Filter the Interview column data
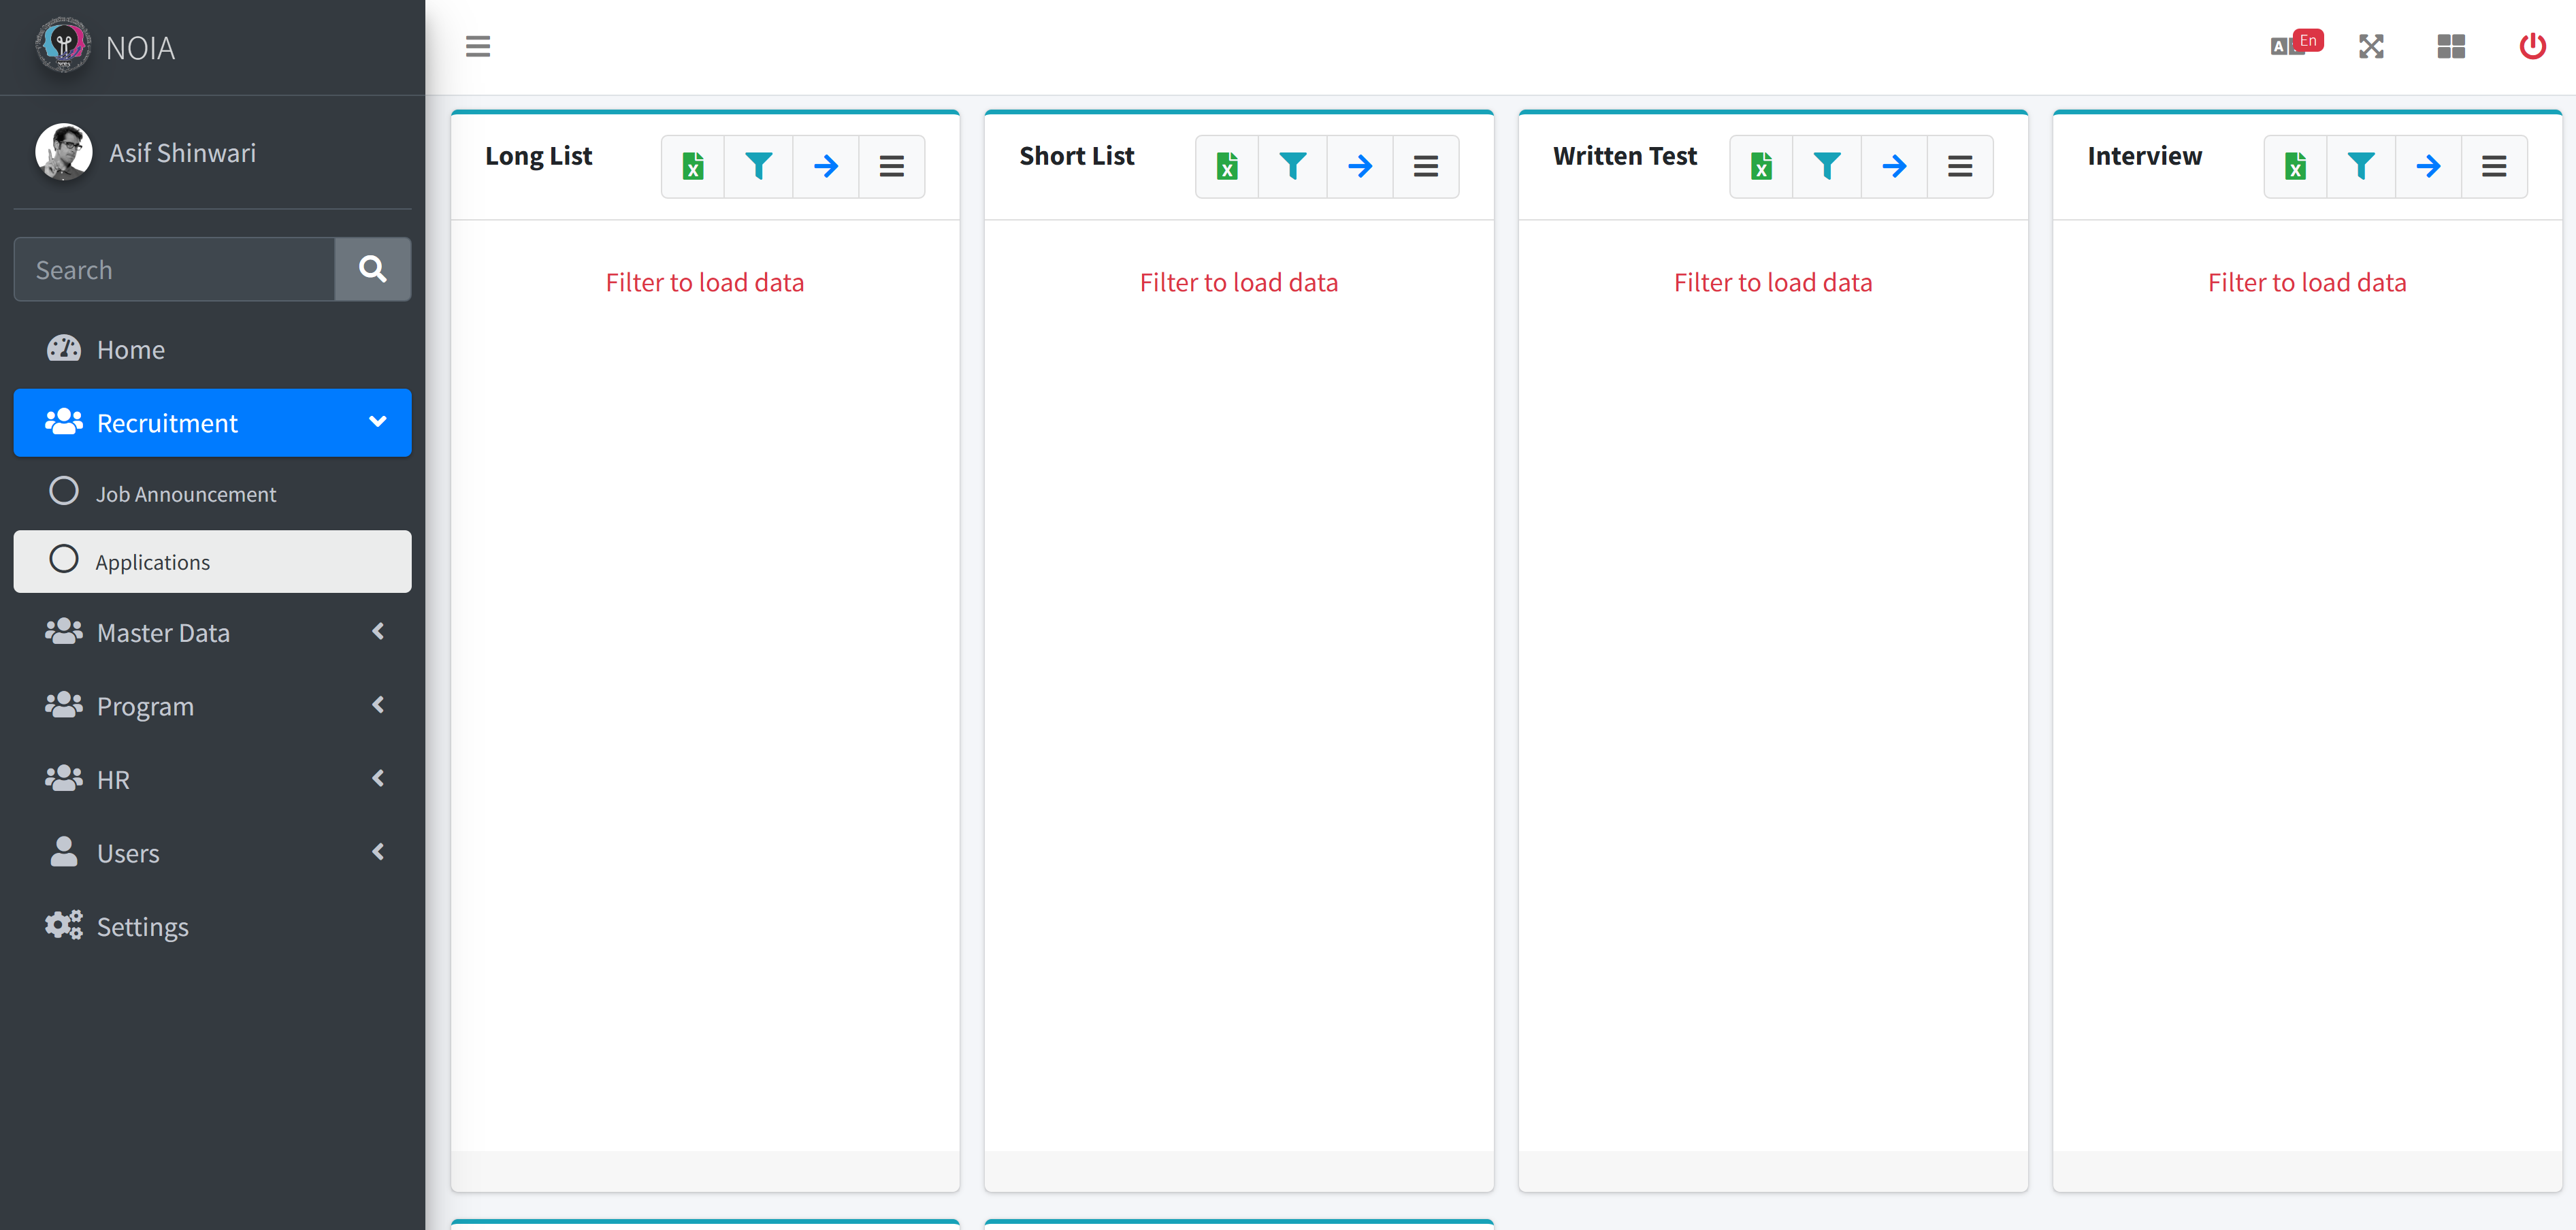 coord(2361,166)
